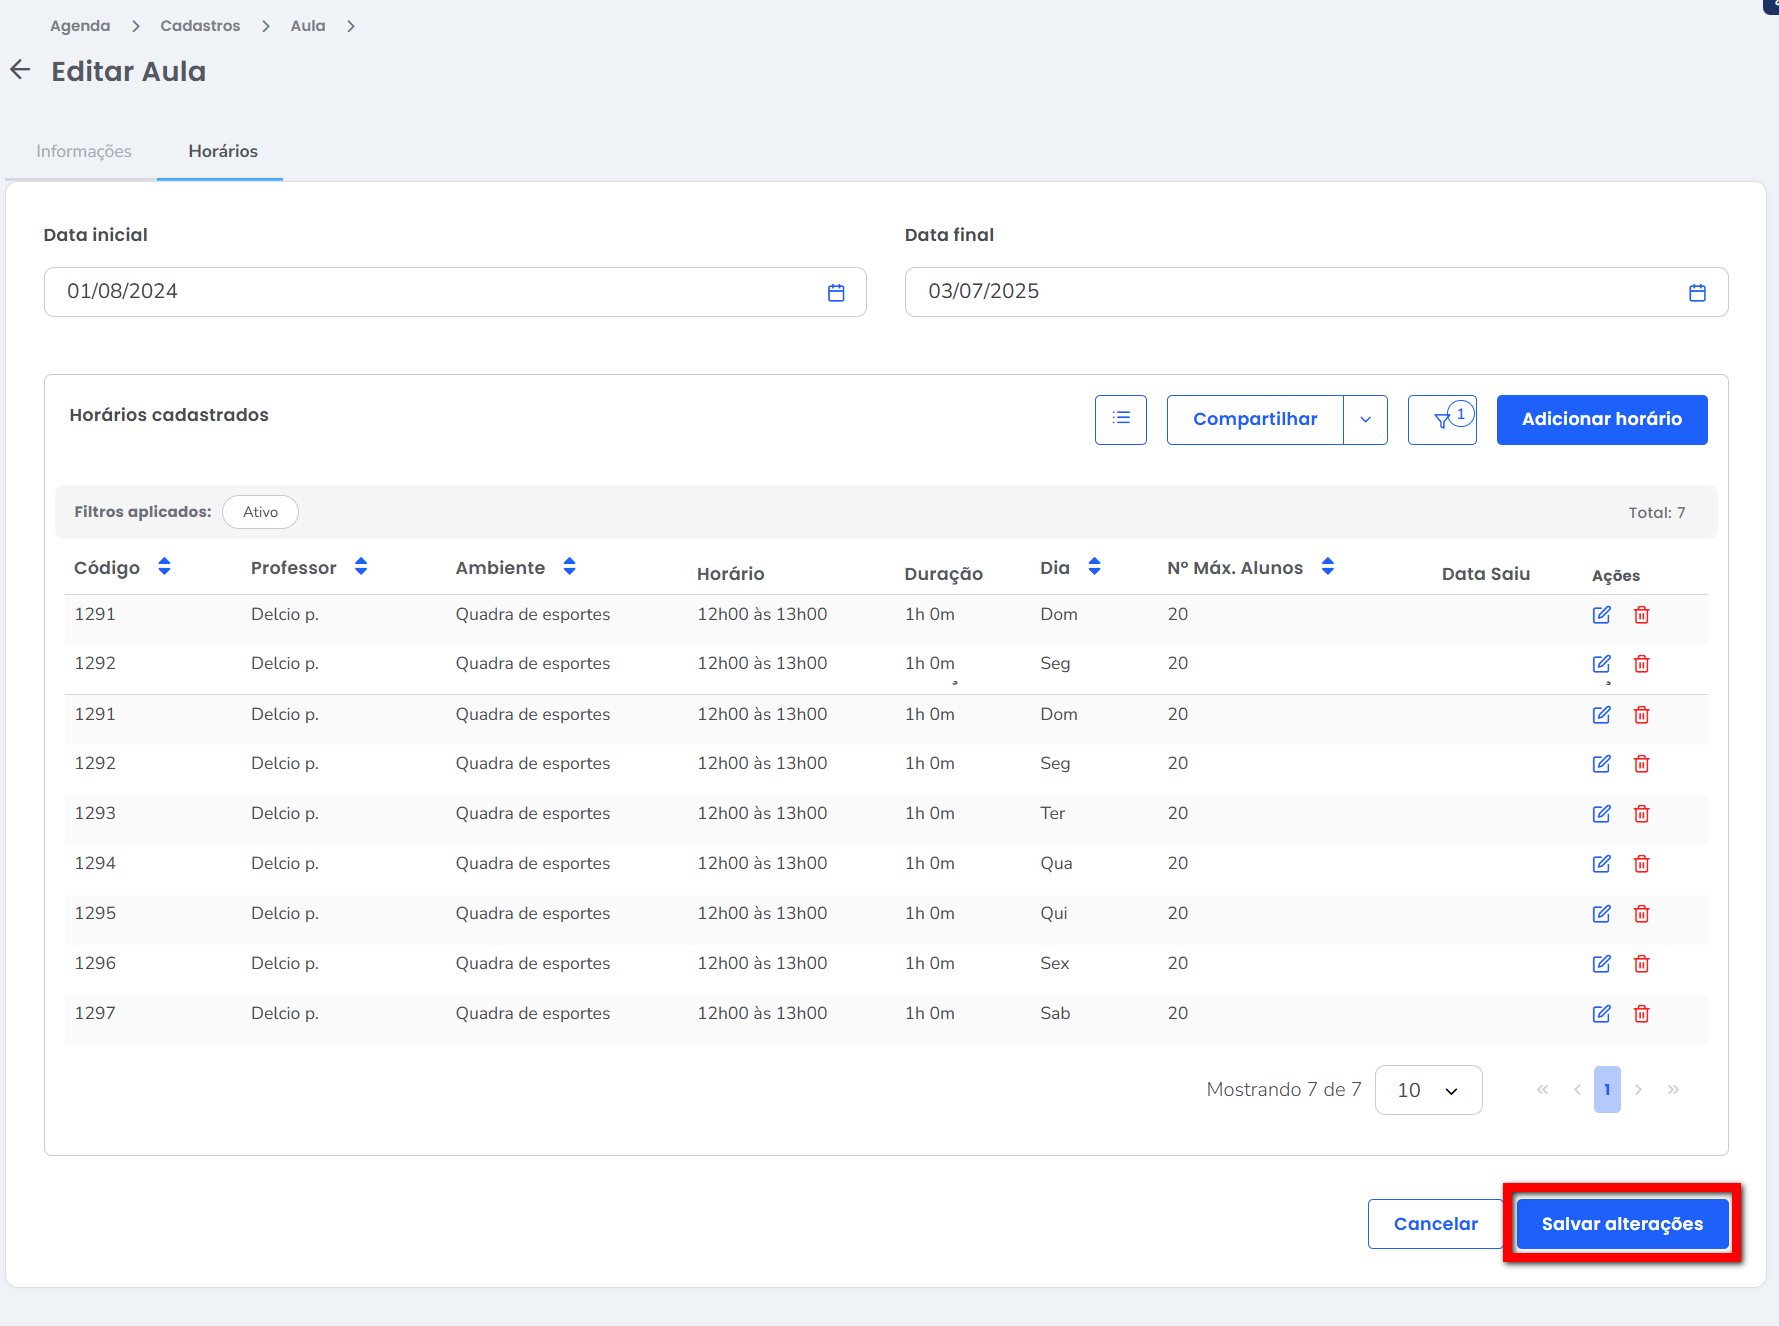This screenshot has width=1779, height=1326.
Task: Go to the previous page arrow
Action: [x=1577, y=1090]
